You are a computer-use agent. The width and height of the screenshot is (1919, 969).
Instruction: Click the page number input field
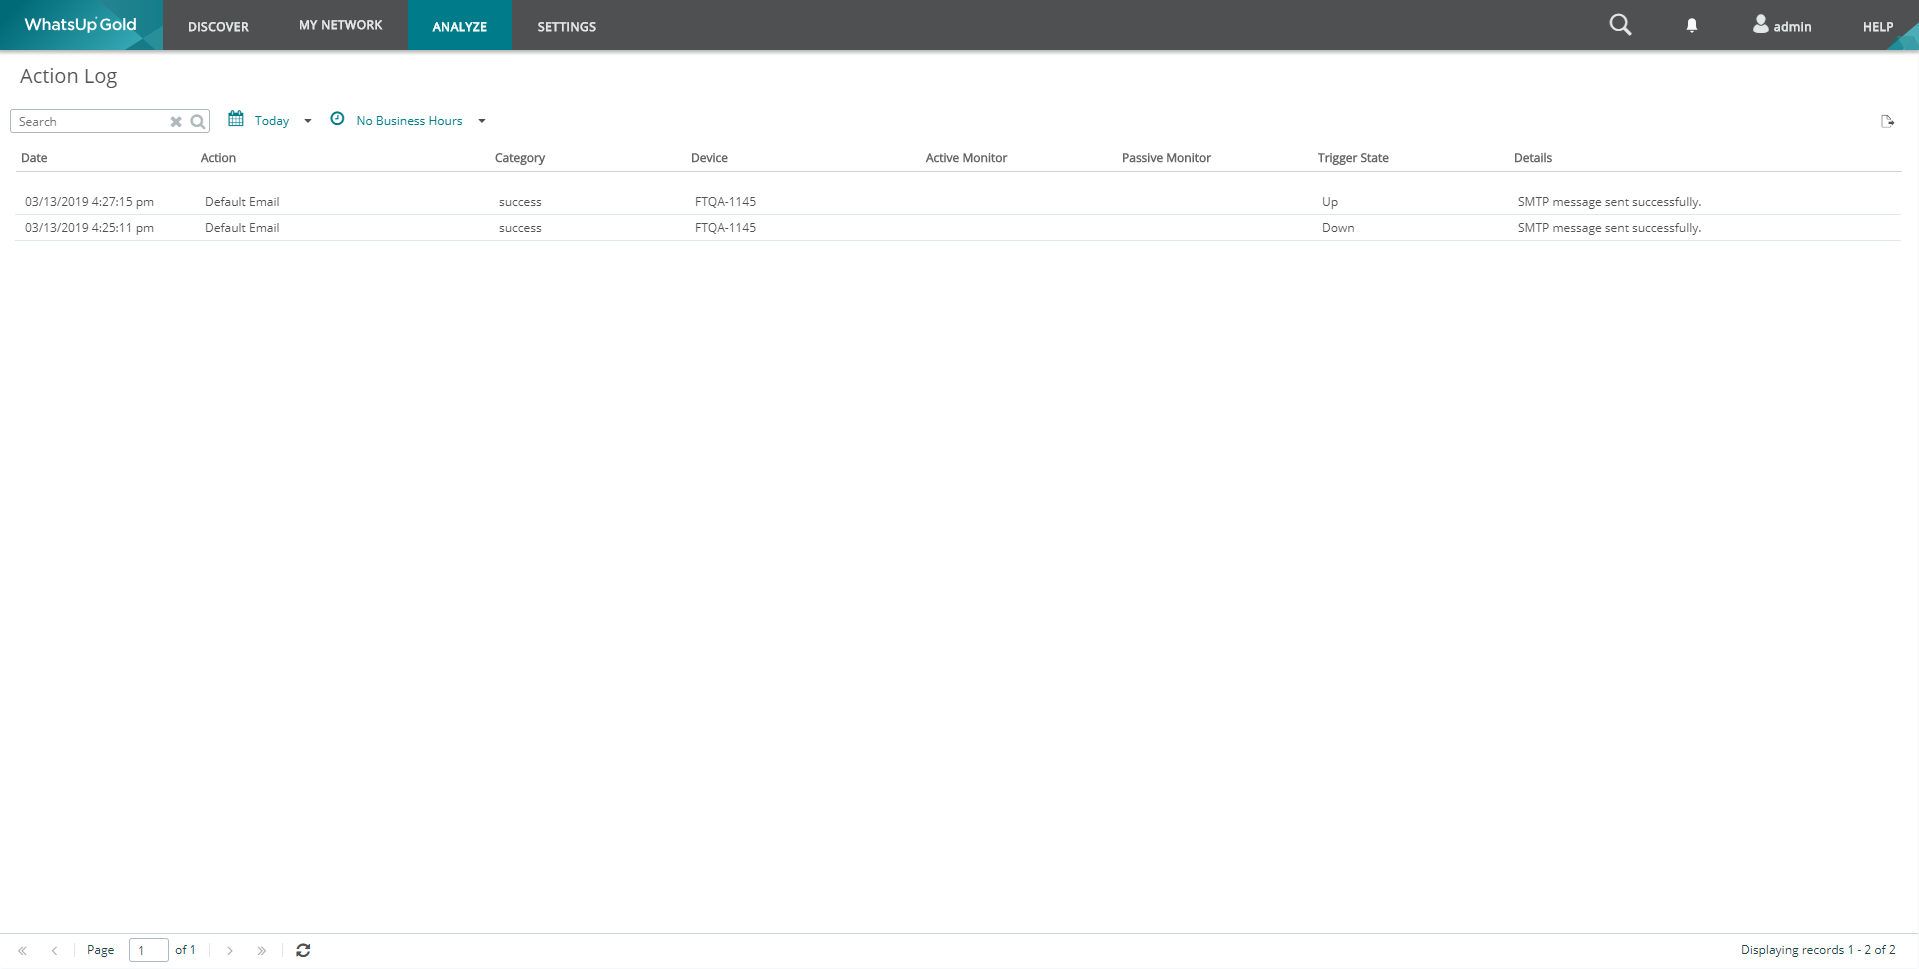pyautogui.click(x=148, y=950)
